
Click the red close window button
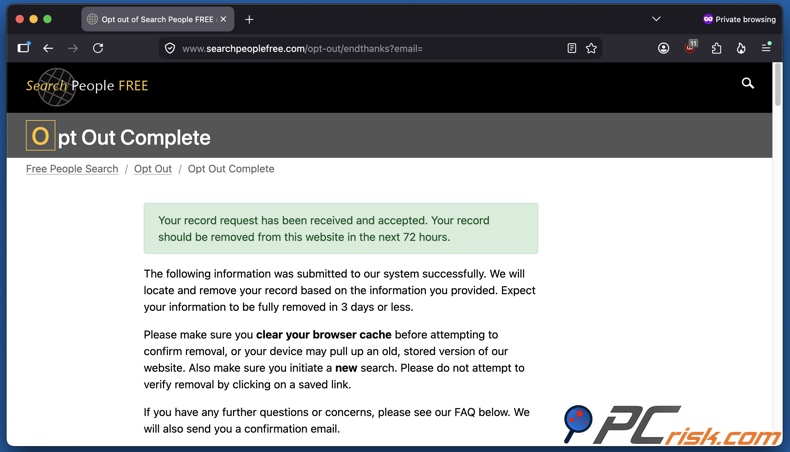point(20,19)
